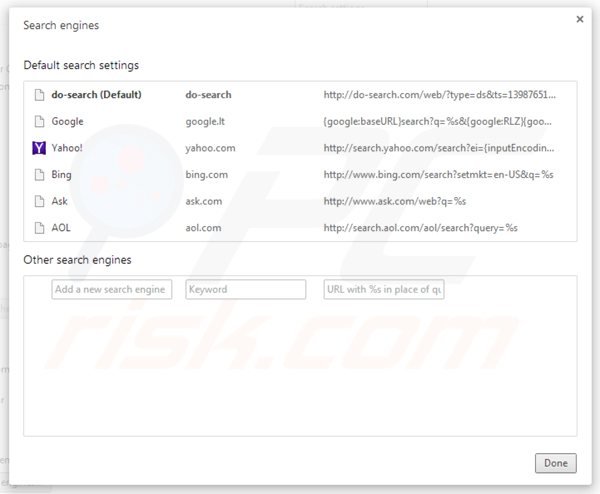Click the Done button
The width and height of the screenshot is (600, 494).
click(556, 463)
